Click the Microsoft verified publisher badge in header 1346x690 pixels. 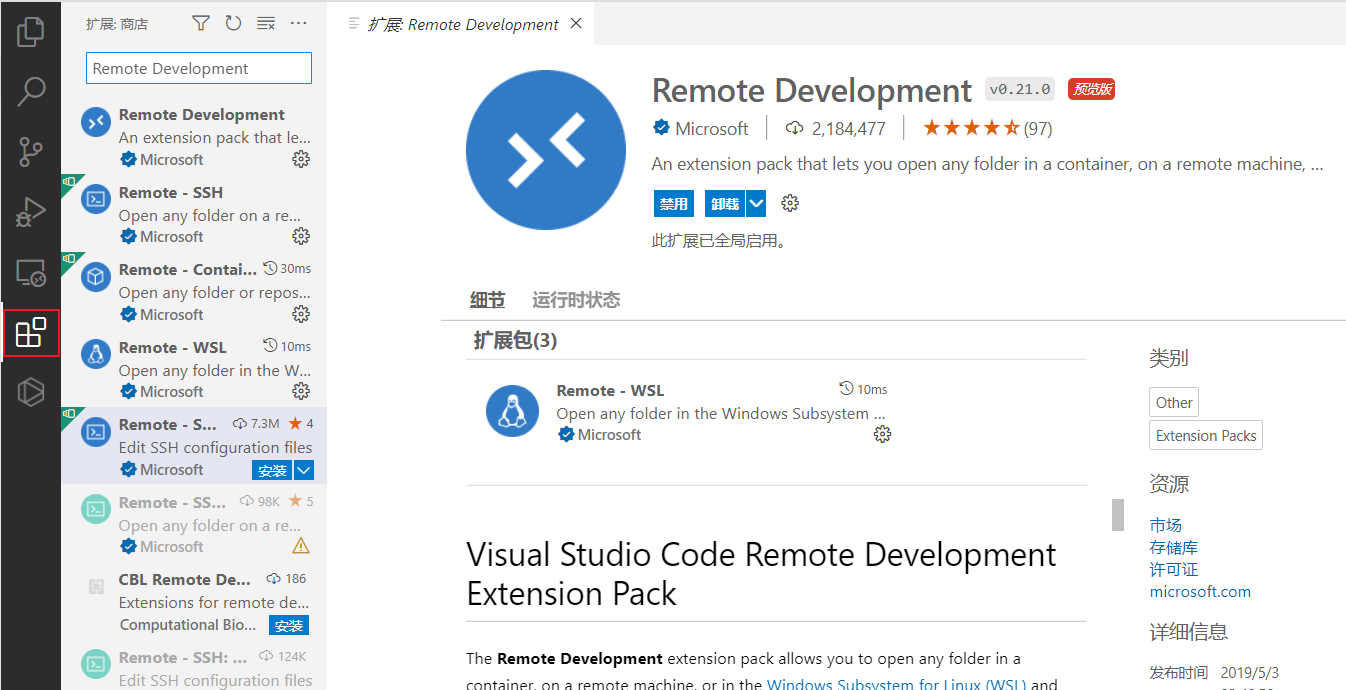(661, 128)
